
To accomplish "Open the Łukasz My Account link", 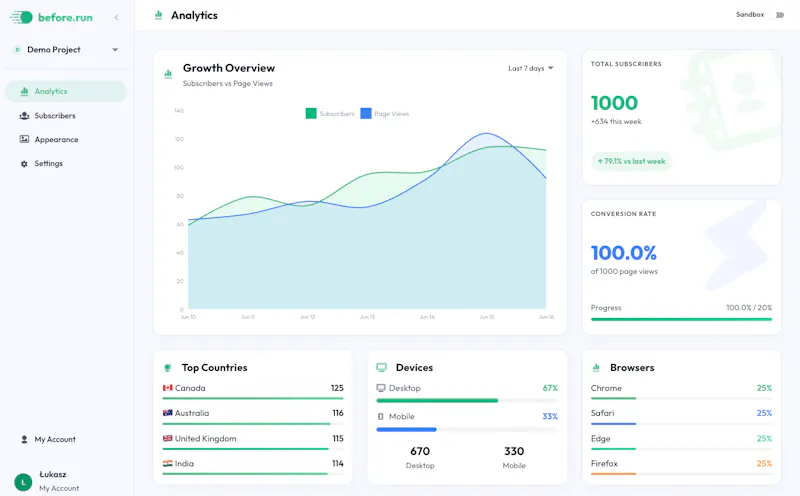I will (59, 488).
